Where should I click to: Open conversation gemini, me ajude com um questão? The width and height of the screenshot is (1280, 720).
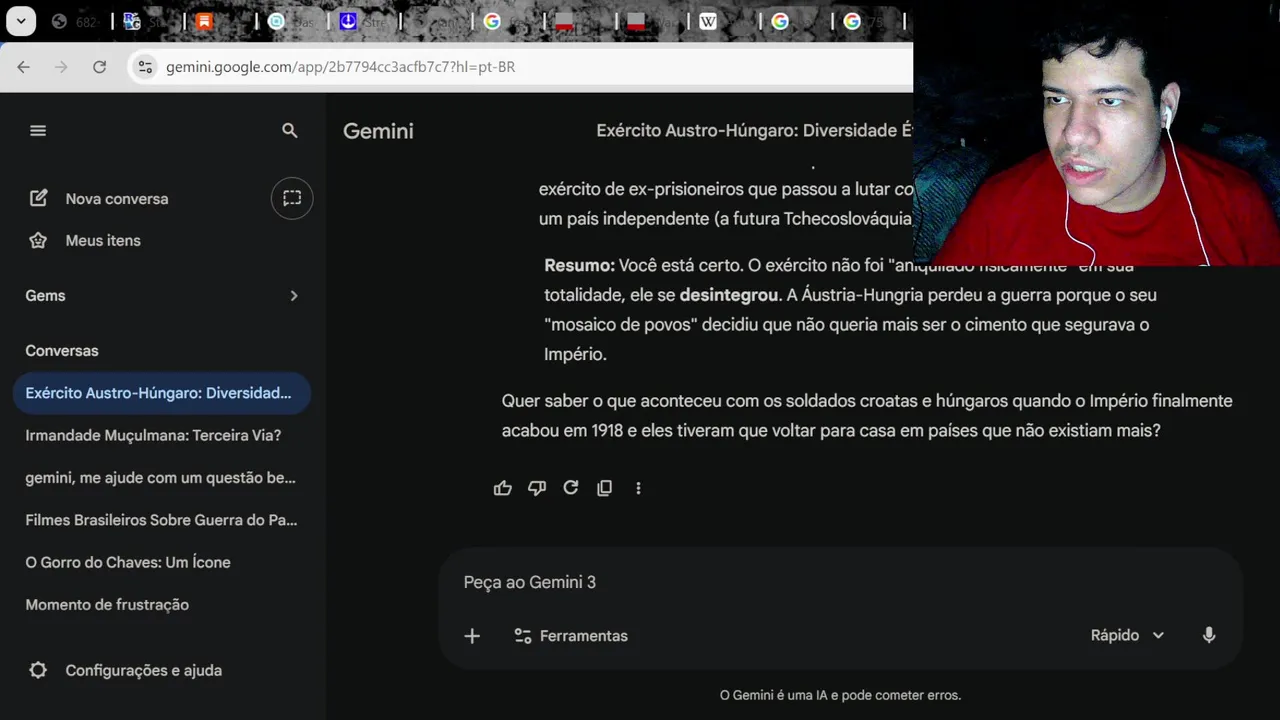click(x=160, y=477)
